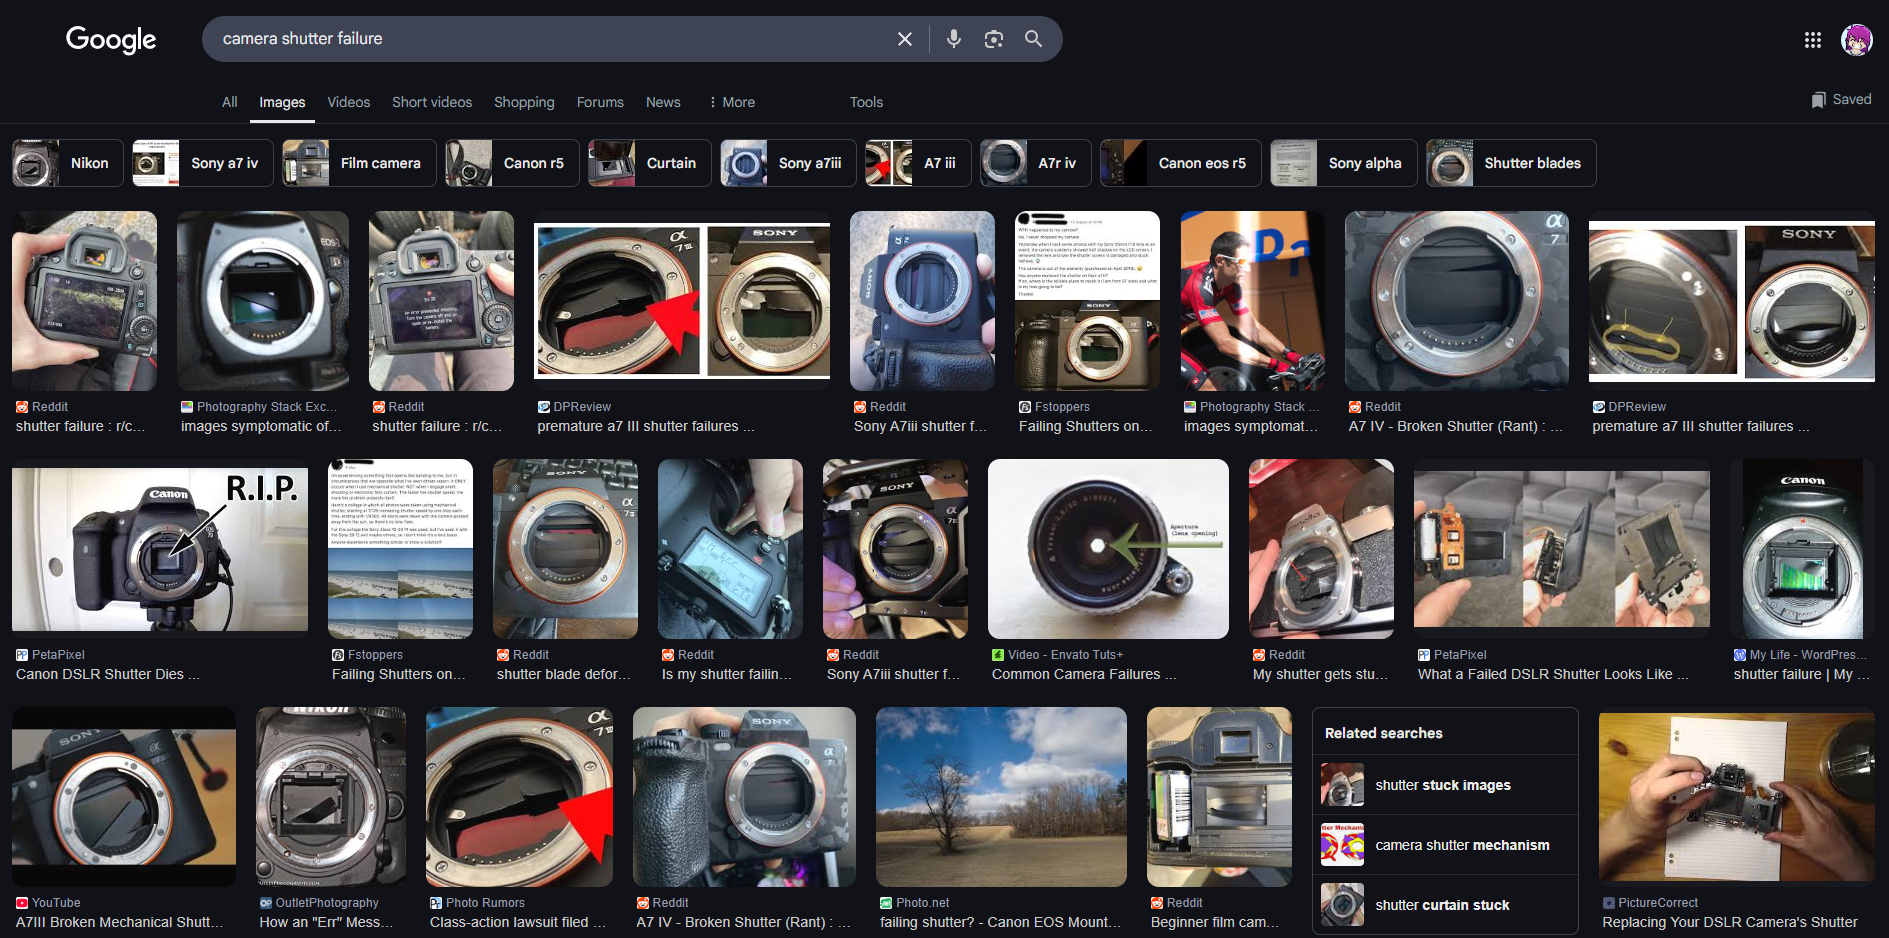The width and height of the screenshot is (1889, 938).
Task: Switch to the Videos tab
Action: pyautogui.click(x=348, y=102)
